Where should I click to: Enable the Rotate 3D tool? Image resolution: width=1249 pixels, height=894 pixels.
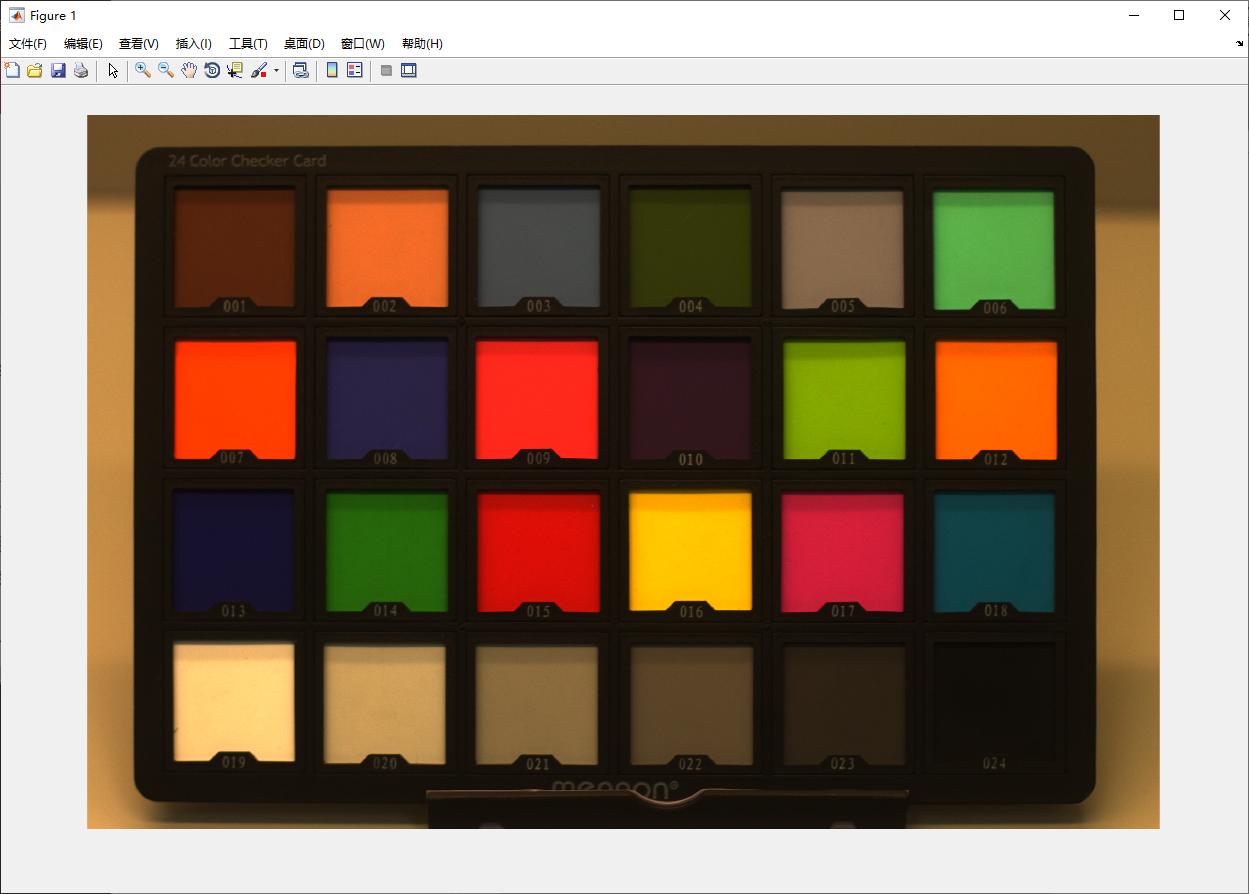[x=212, y=70]
